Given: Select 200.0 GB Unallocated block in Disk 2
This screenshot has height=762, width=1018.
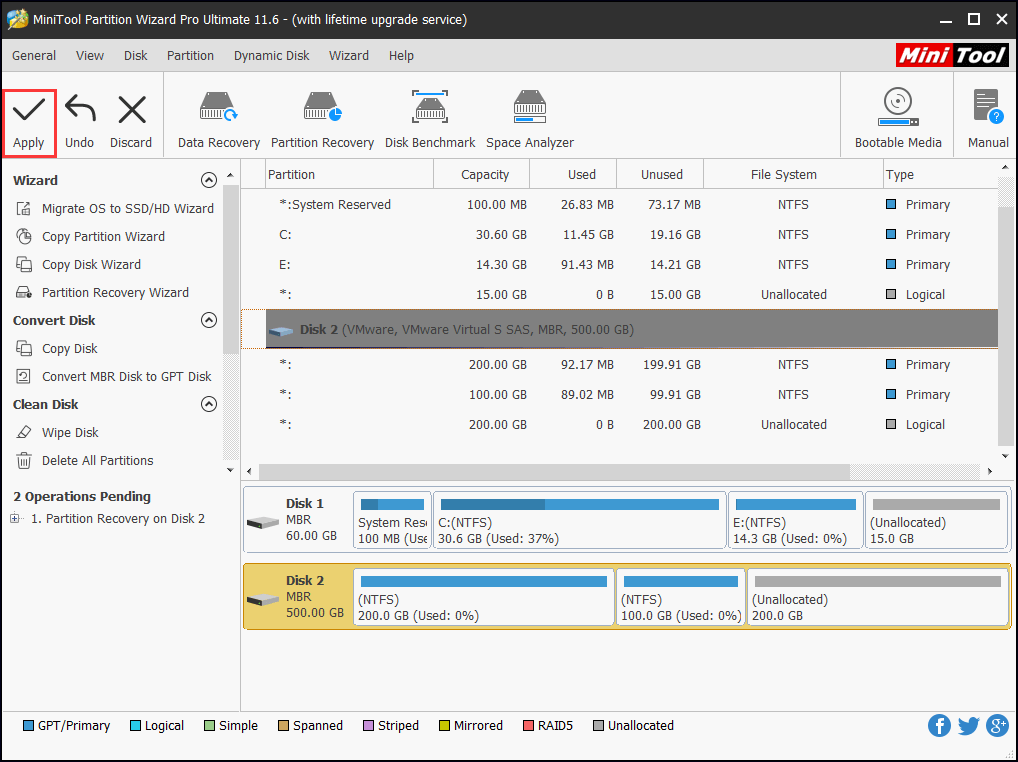Looking at the screenshot, I should coord(878,597).
